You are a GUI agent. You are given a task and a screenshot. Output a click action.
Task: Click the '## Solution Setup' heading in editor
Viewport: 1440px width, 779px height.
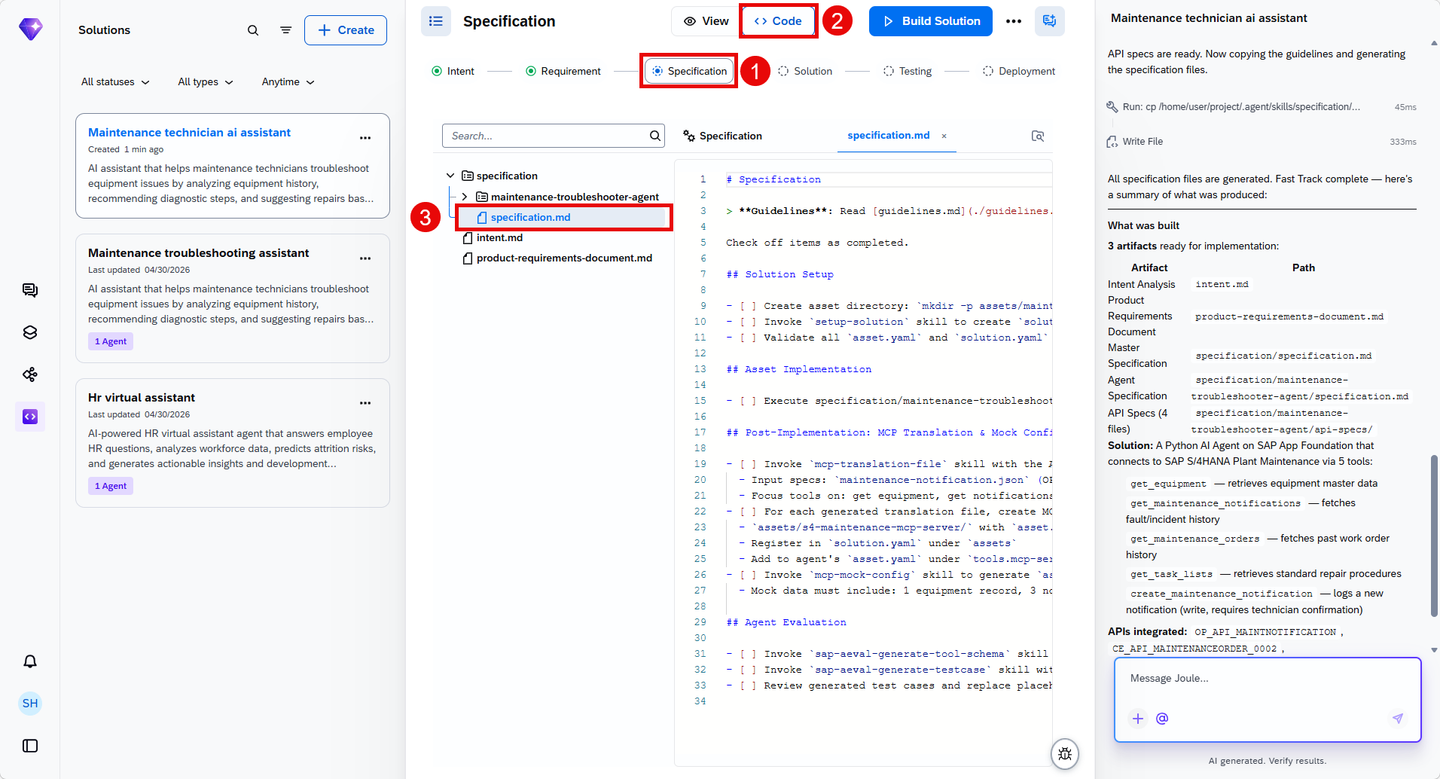point(780,274)
